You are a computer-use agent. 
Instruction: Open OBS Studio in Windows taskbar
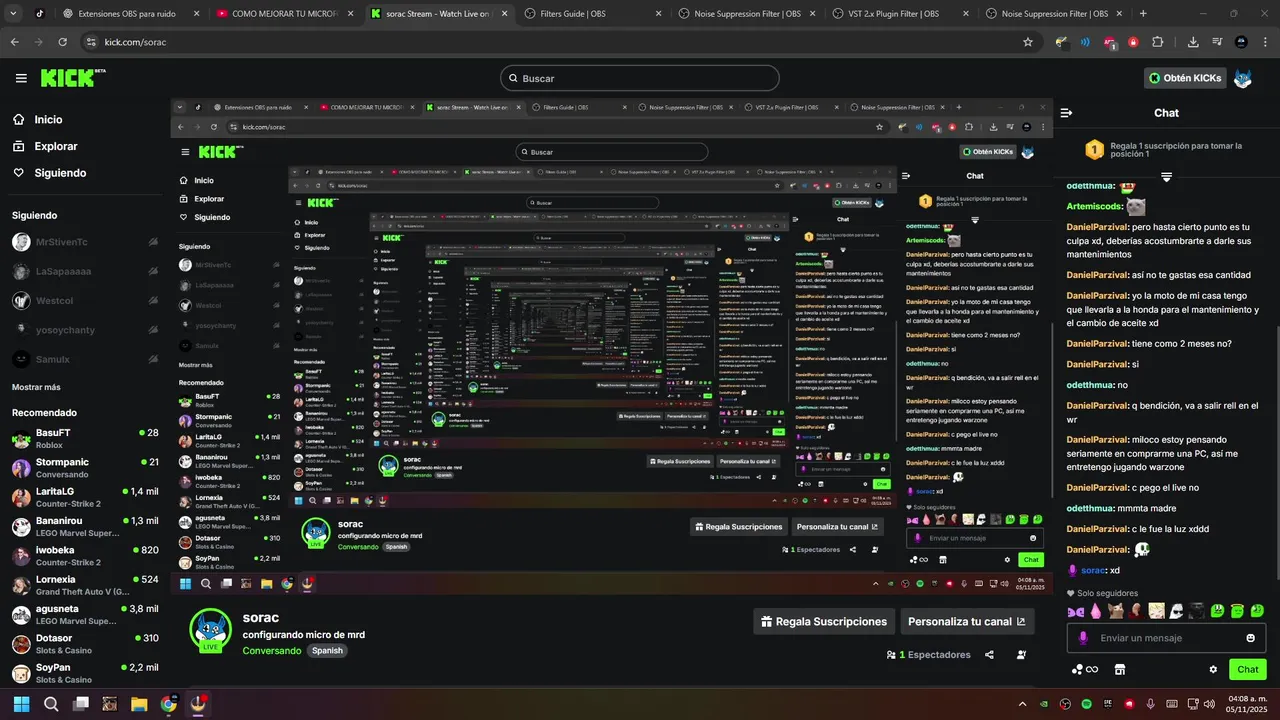(x=198, y=704)
